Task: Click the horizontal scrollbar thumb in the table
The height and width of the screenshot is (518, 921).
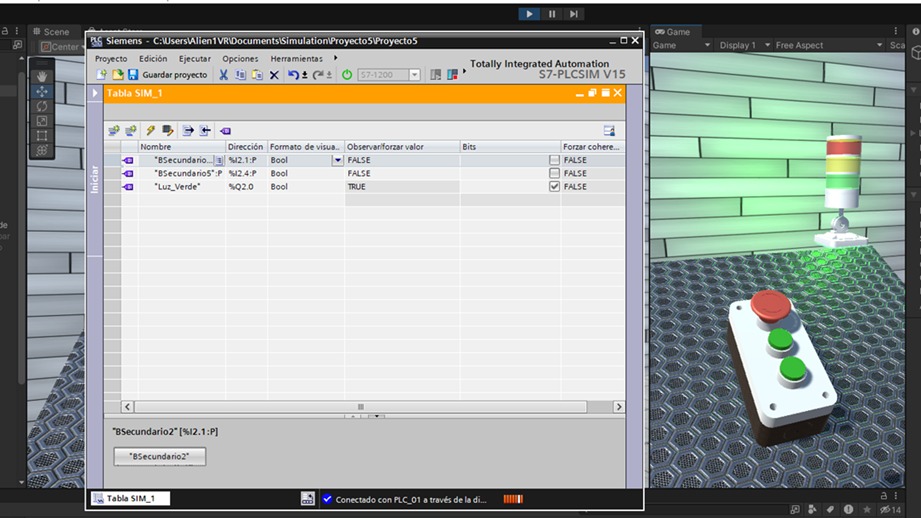Action: pyautogui.click(x=361, y=406)
